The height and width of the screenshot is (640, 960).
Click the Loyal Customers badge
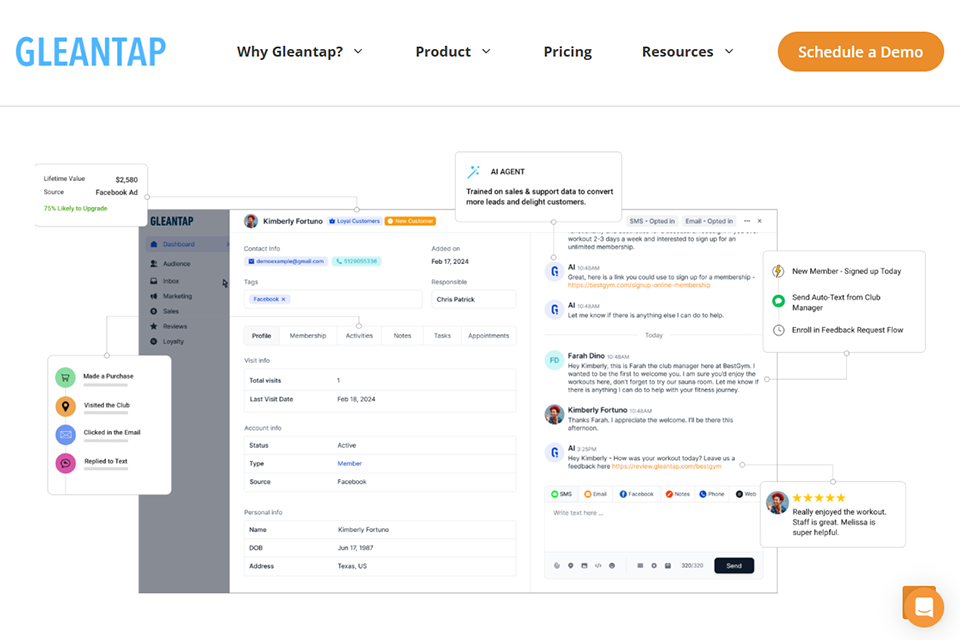coord(354,221)
